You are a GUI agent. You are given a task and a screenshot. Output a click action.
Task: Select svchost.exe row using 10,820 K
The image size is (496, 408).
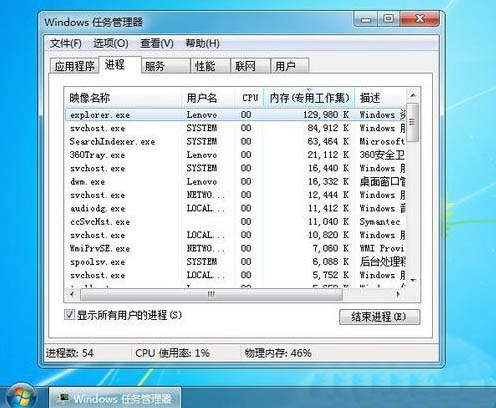click(235, 235)
